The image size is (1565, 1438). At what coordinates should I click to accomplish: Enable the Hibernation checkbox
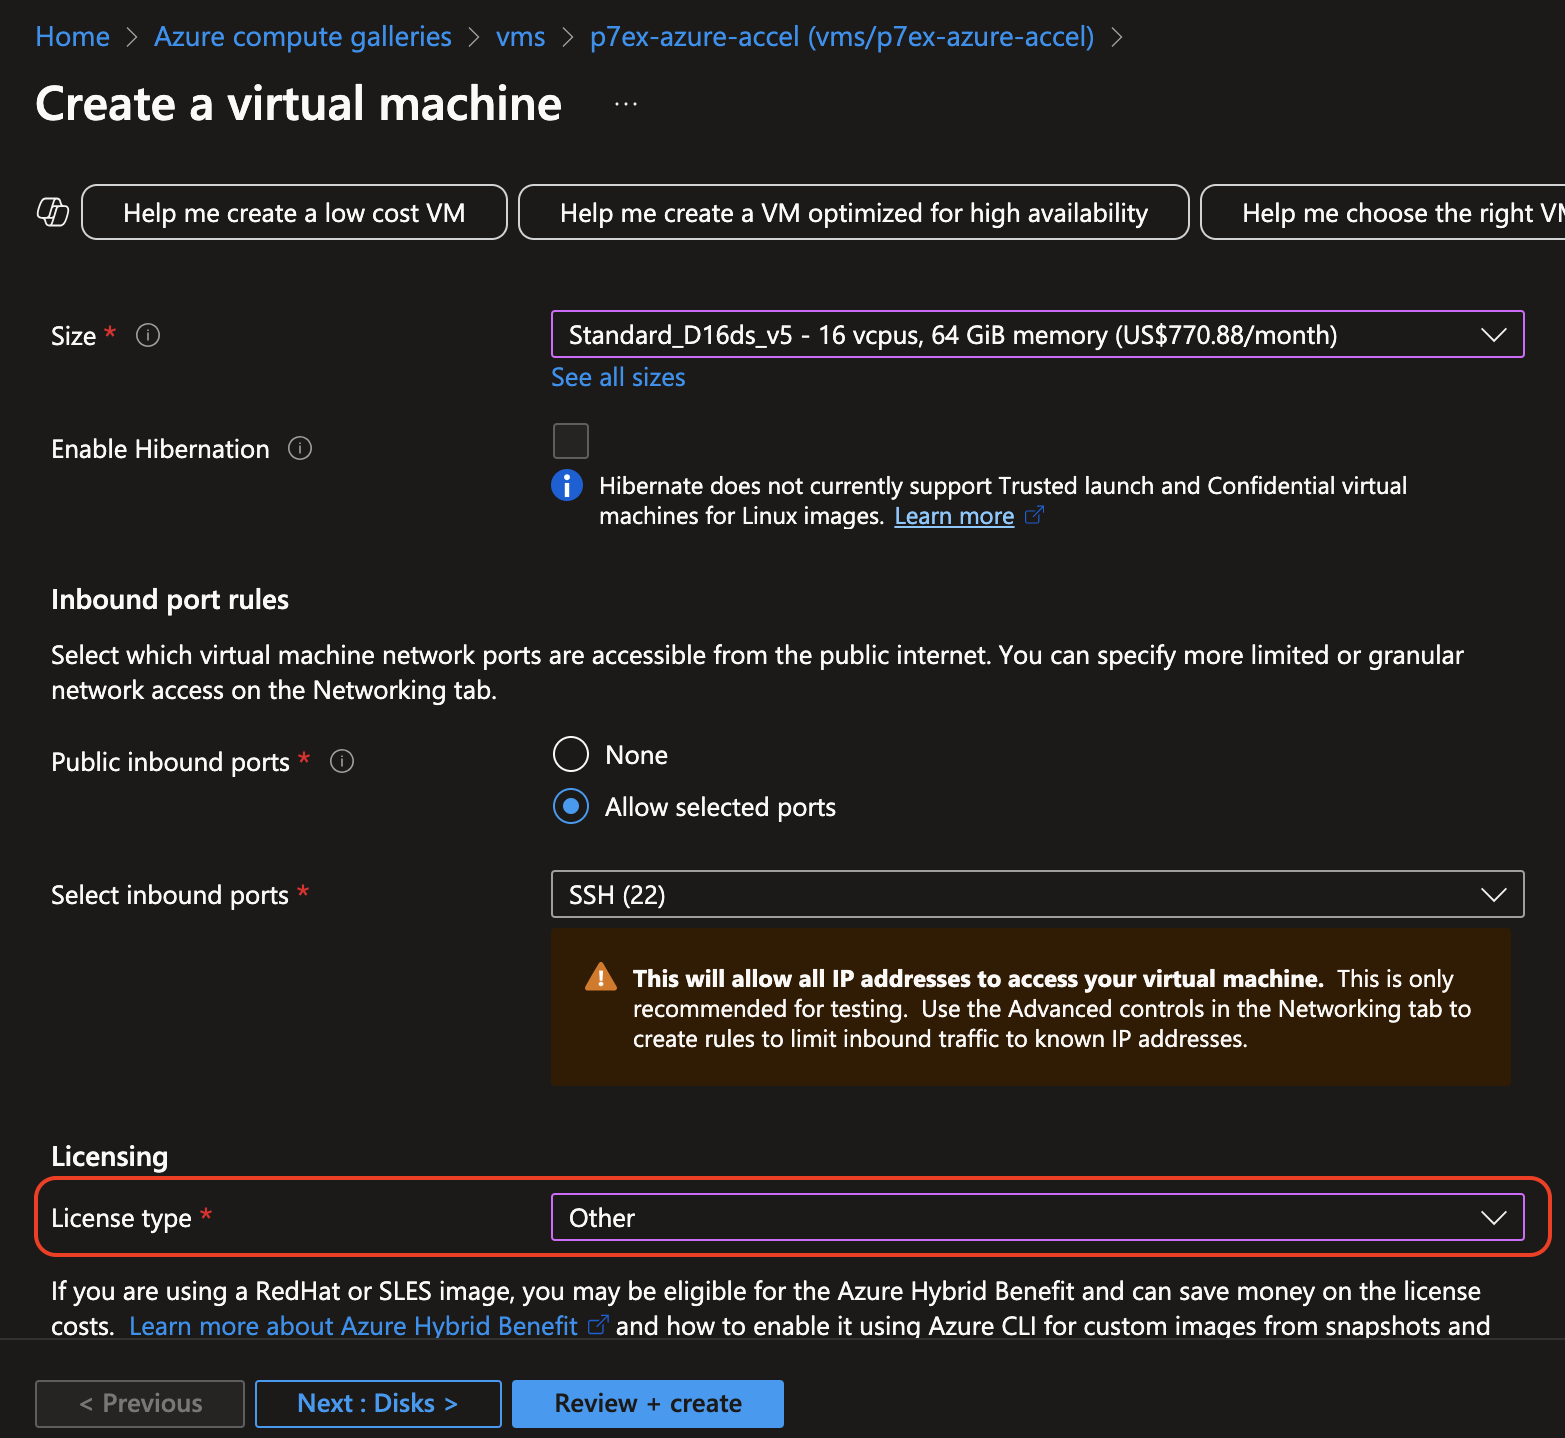click(571, 440)
